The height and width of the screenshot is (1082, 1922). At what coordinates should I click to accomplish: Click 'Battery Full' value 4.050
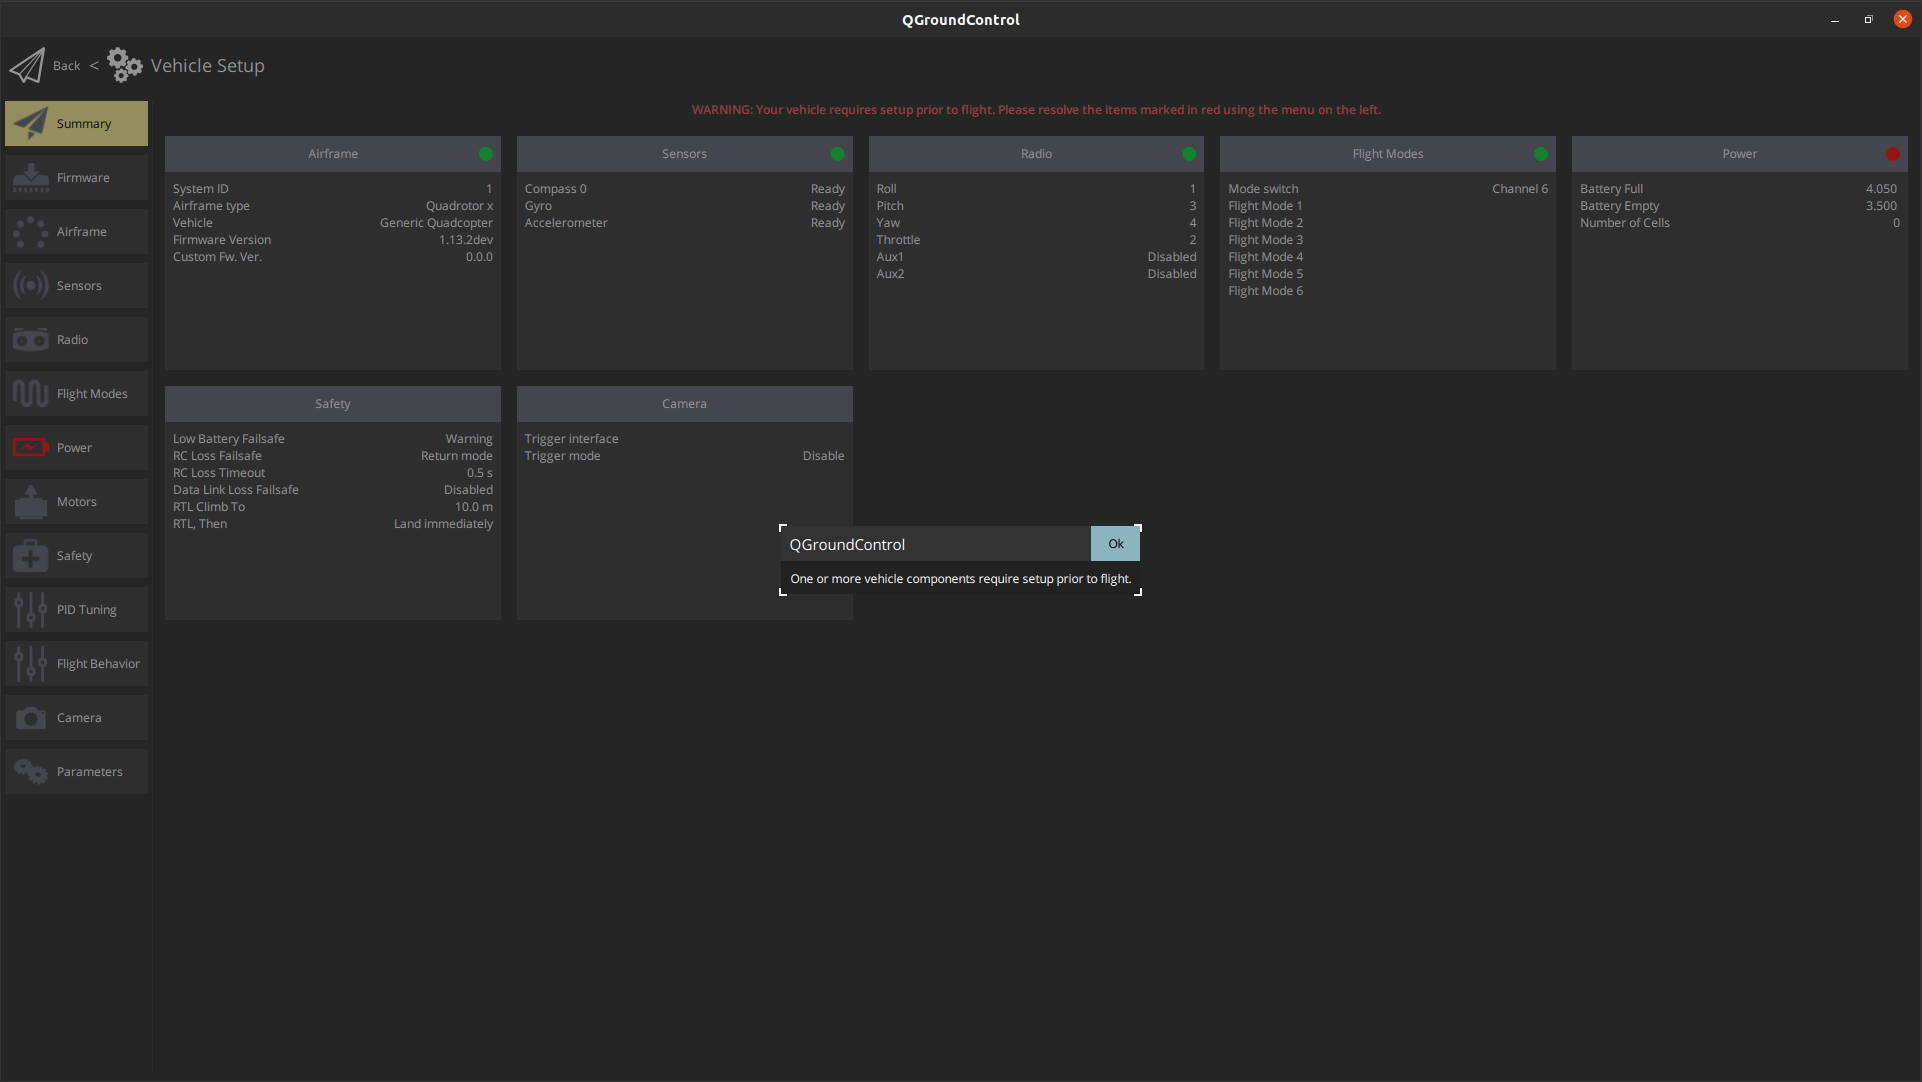(x=1881, y=189)
